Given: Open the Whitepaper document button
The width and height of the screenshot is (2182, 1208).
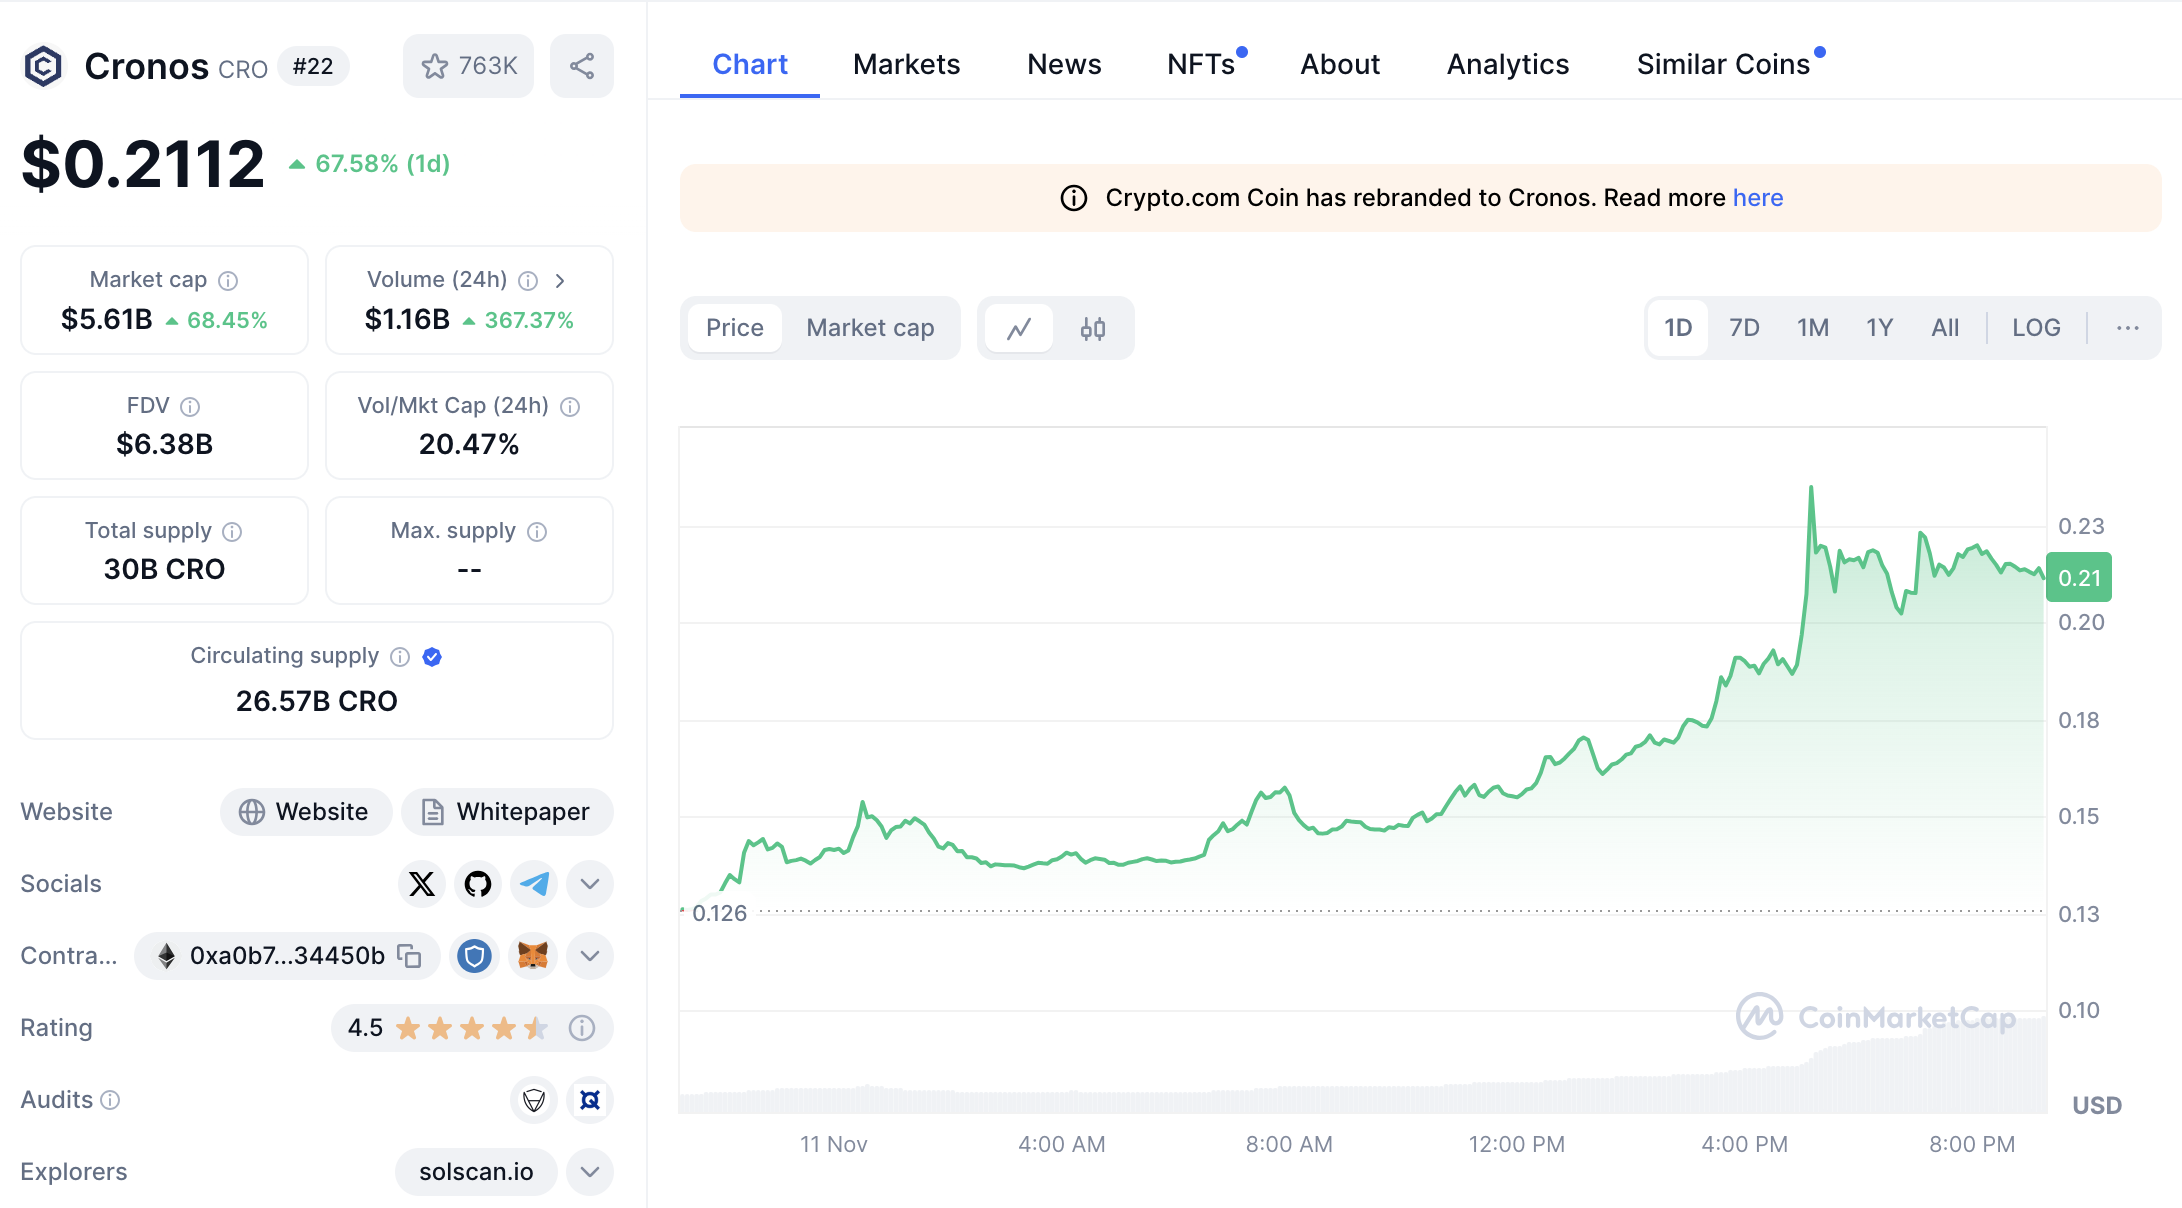Looking at the screenshot, I should (x=507, y=811).
